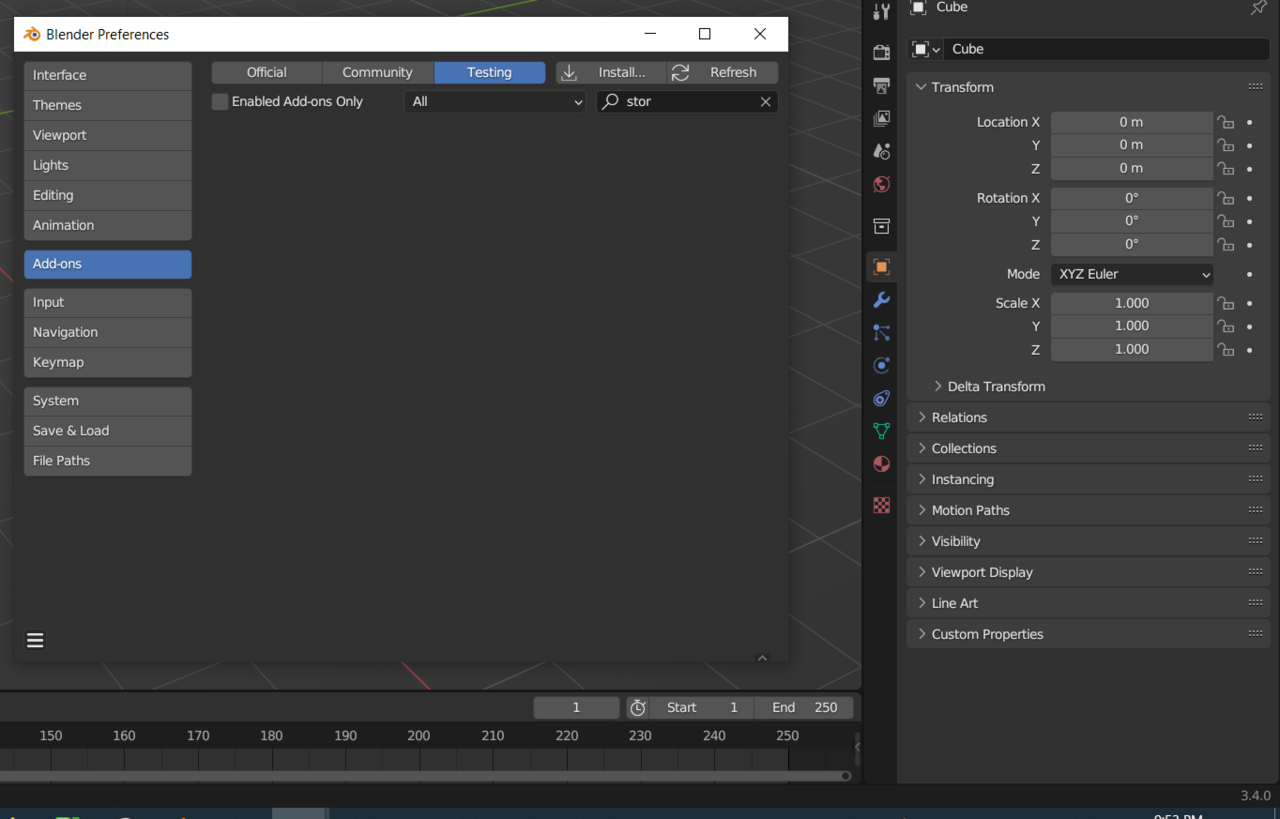1280x819 pixels.
Task: Toggle the lock for Scale X
Action: (1225, 303)
